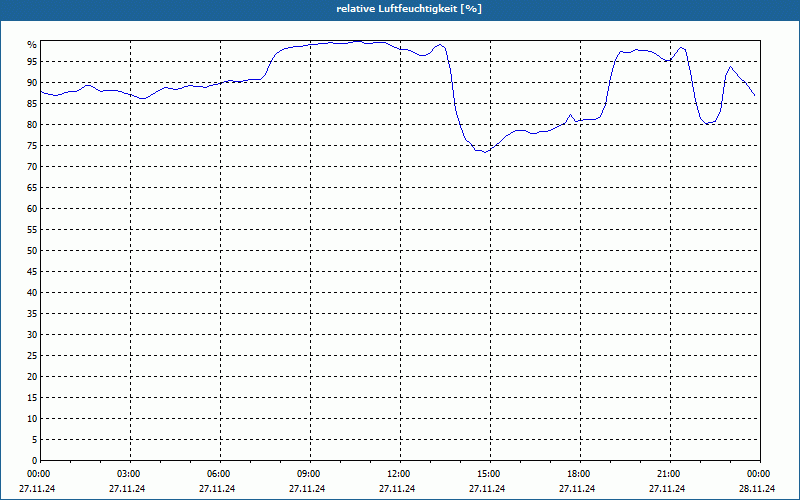800x500 pixels.
Task: Select the 28.11.24 date label
Action: coord(757,489)
